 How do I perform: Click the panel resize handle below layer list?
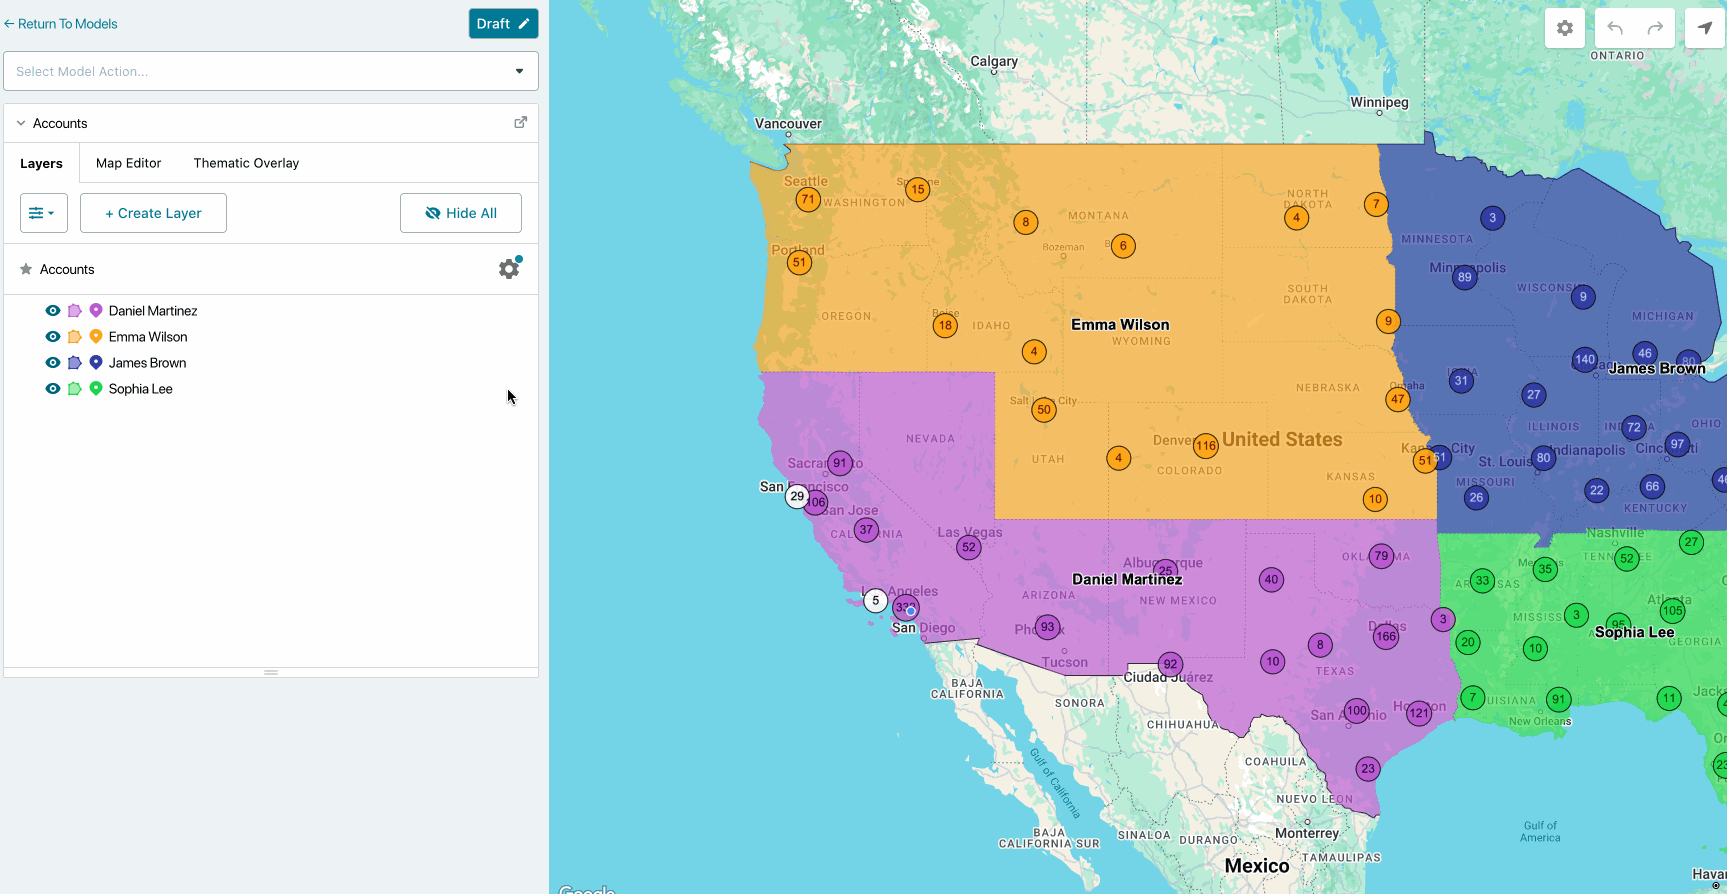(271, 672)
